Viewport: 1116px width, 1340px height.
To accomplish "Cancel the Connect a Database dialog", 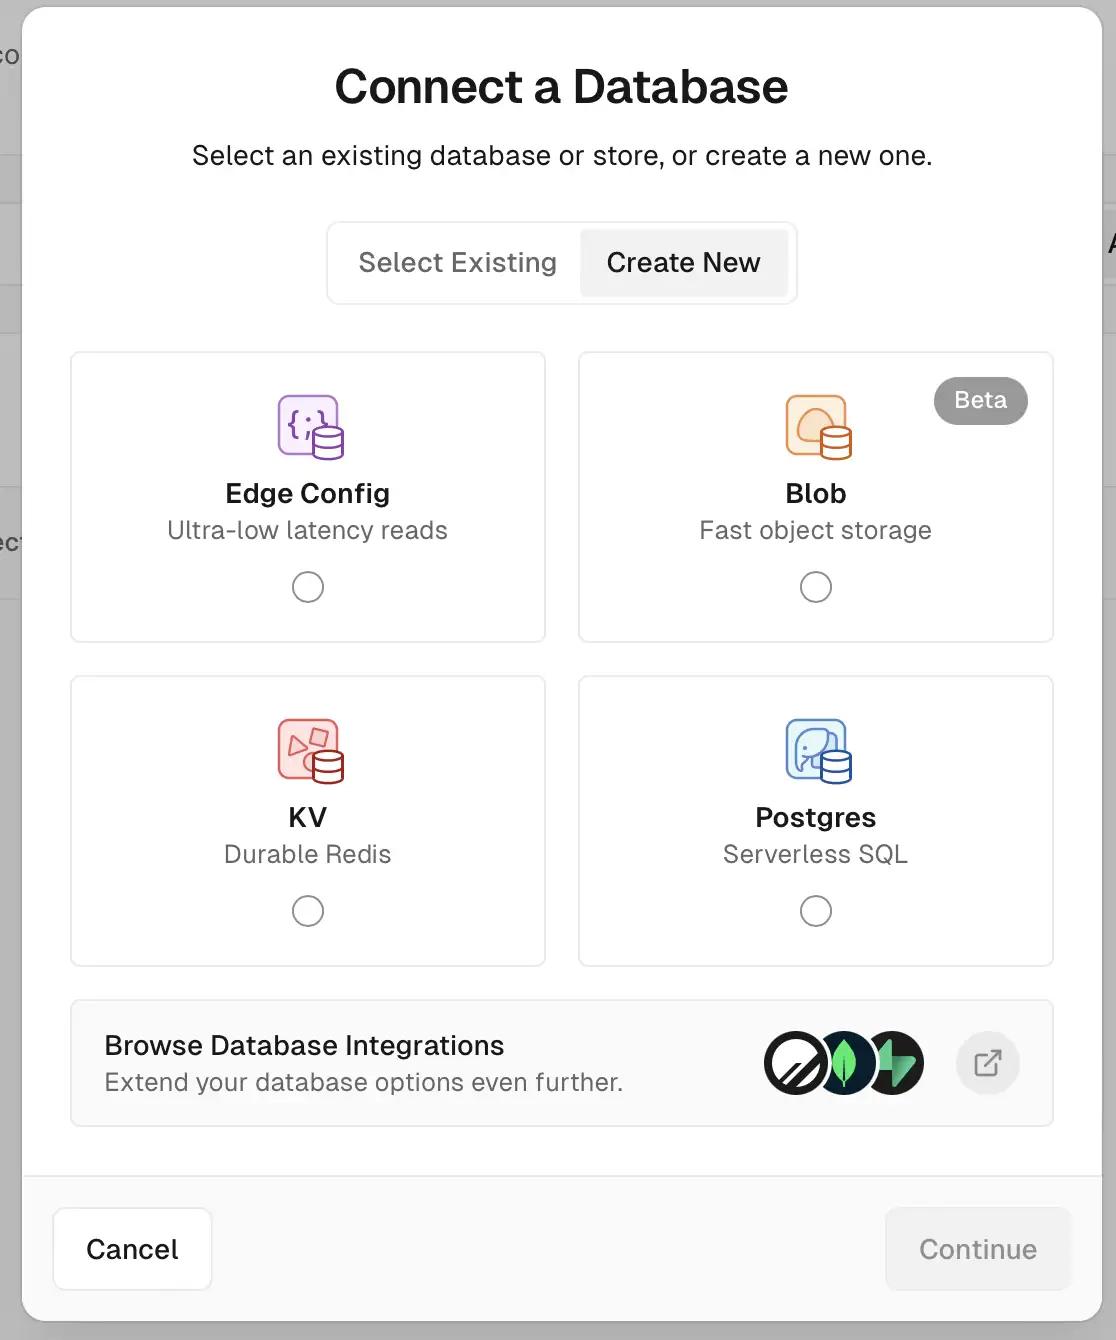I will coord(132,1249).
